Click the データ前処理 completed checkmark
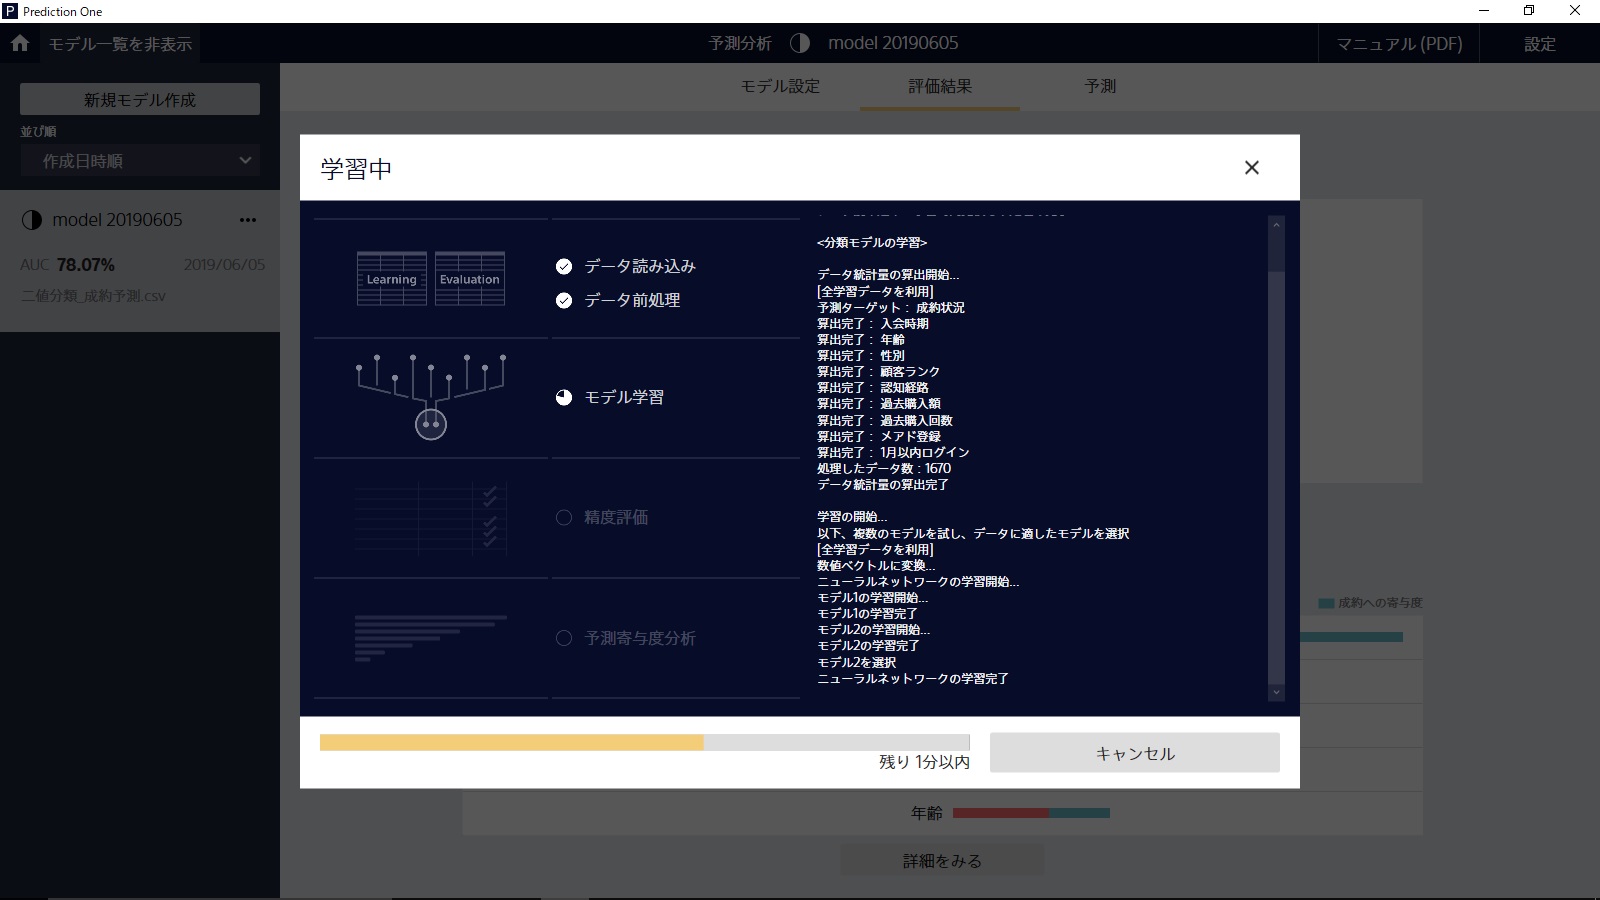Screen dimensions: 1600x900 click(x=564, y=300)
